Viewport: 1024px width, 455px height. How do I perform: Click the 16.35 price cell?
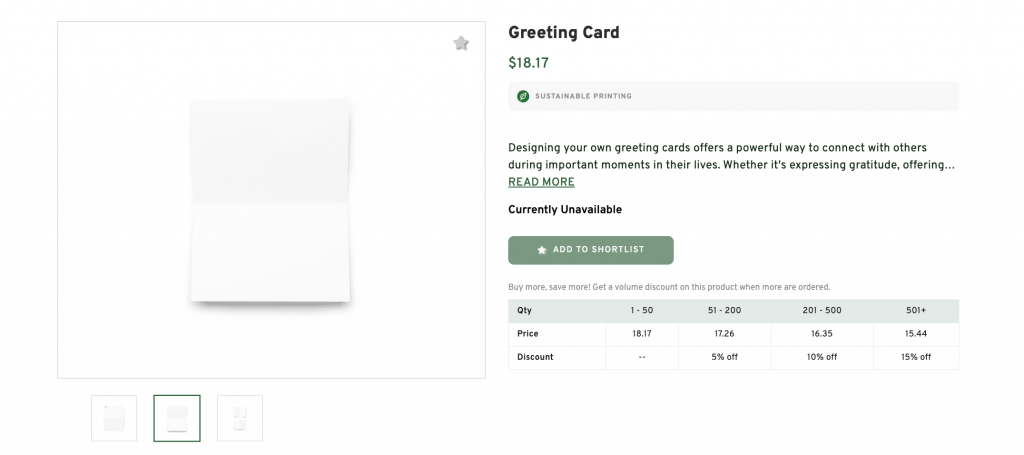click(x=822, y=334)
